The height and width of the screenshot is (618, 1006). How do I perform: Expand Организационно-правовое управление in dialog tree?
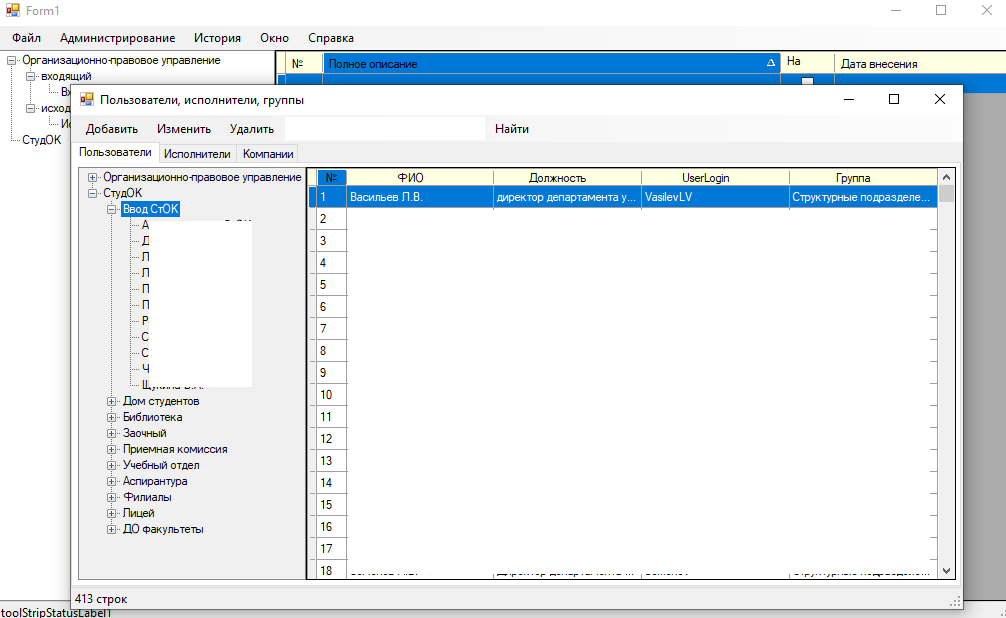pyautogui.click(x=92, y=177)
